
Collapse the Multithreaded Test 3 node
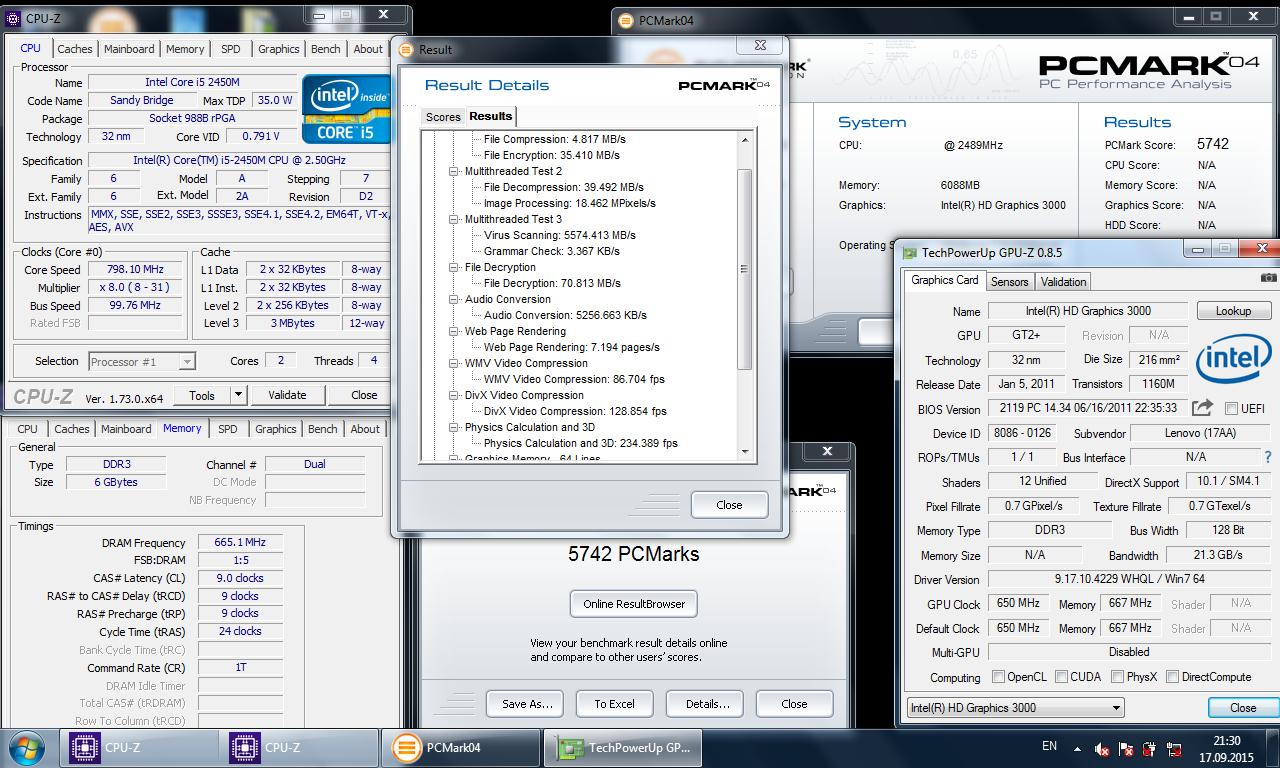(454, 219)
